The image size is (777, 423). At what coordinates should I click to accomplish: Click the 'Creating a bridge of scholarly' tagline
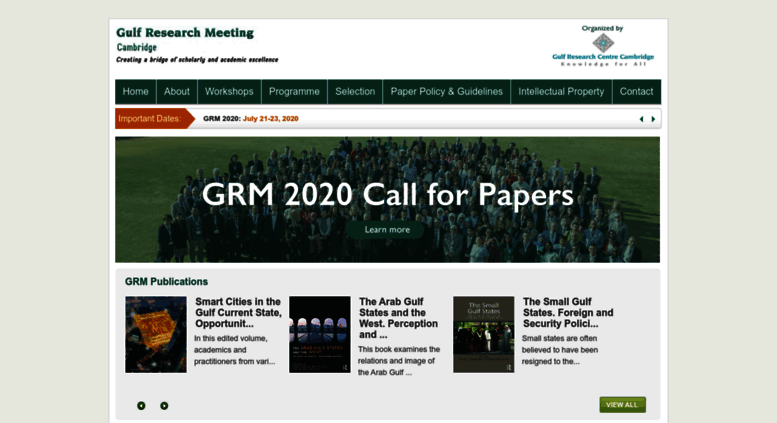[197, 60]
